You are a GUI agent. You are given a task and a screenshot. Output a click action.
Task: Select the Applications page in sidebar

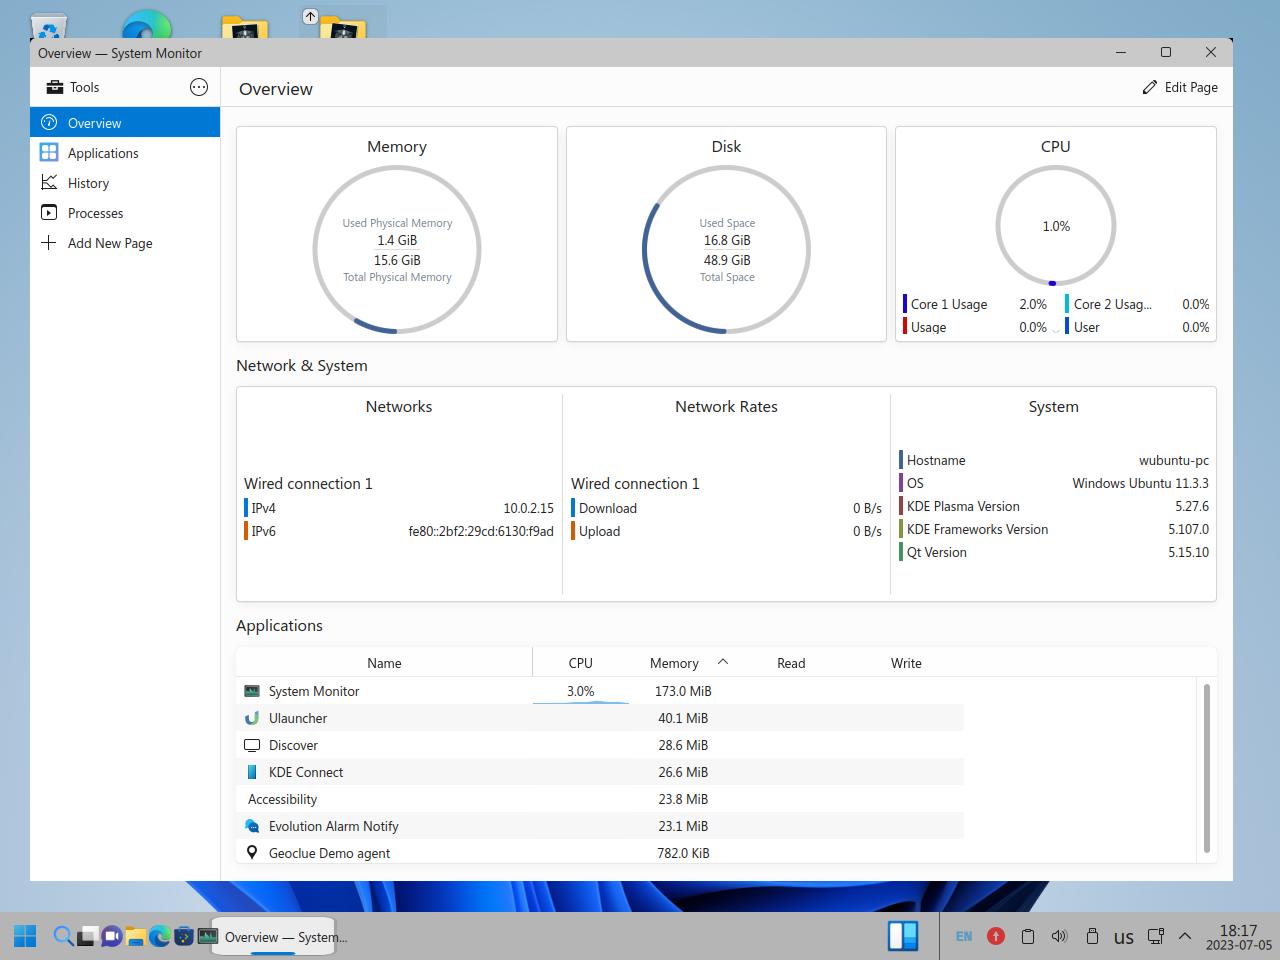(103, 153)
